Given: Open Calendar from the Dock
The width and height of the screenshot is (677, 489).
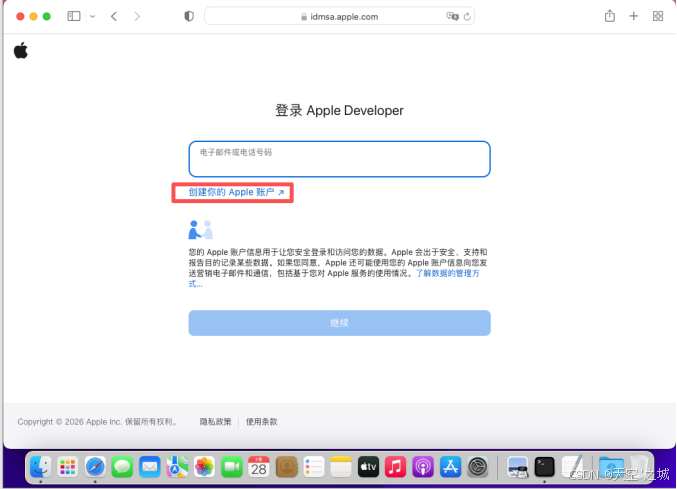Looking at the screenshot, I should 259,467.
